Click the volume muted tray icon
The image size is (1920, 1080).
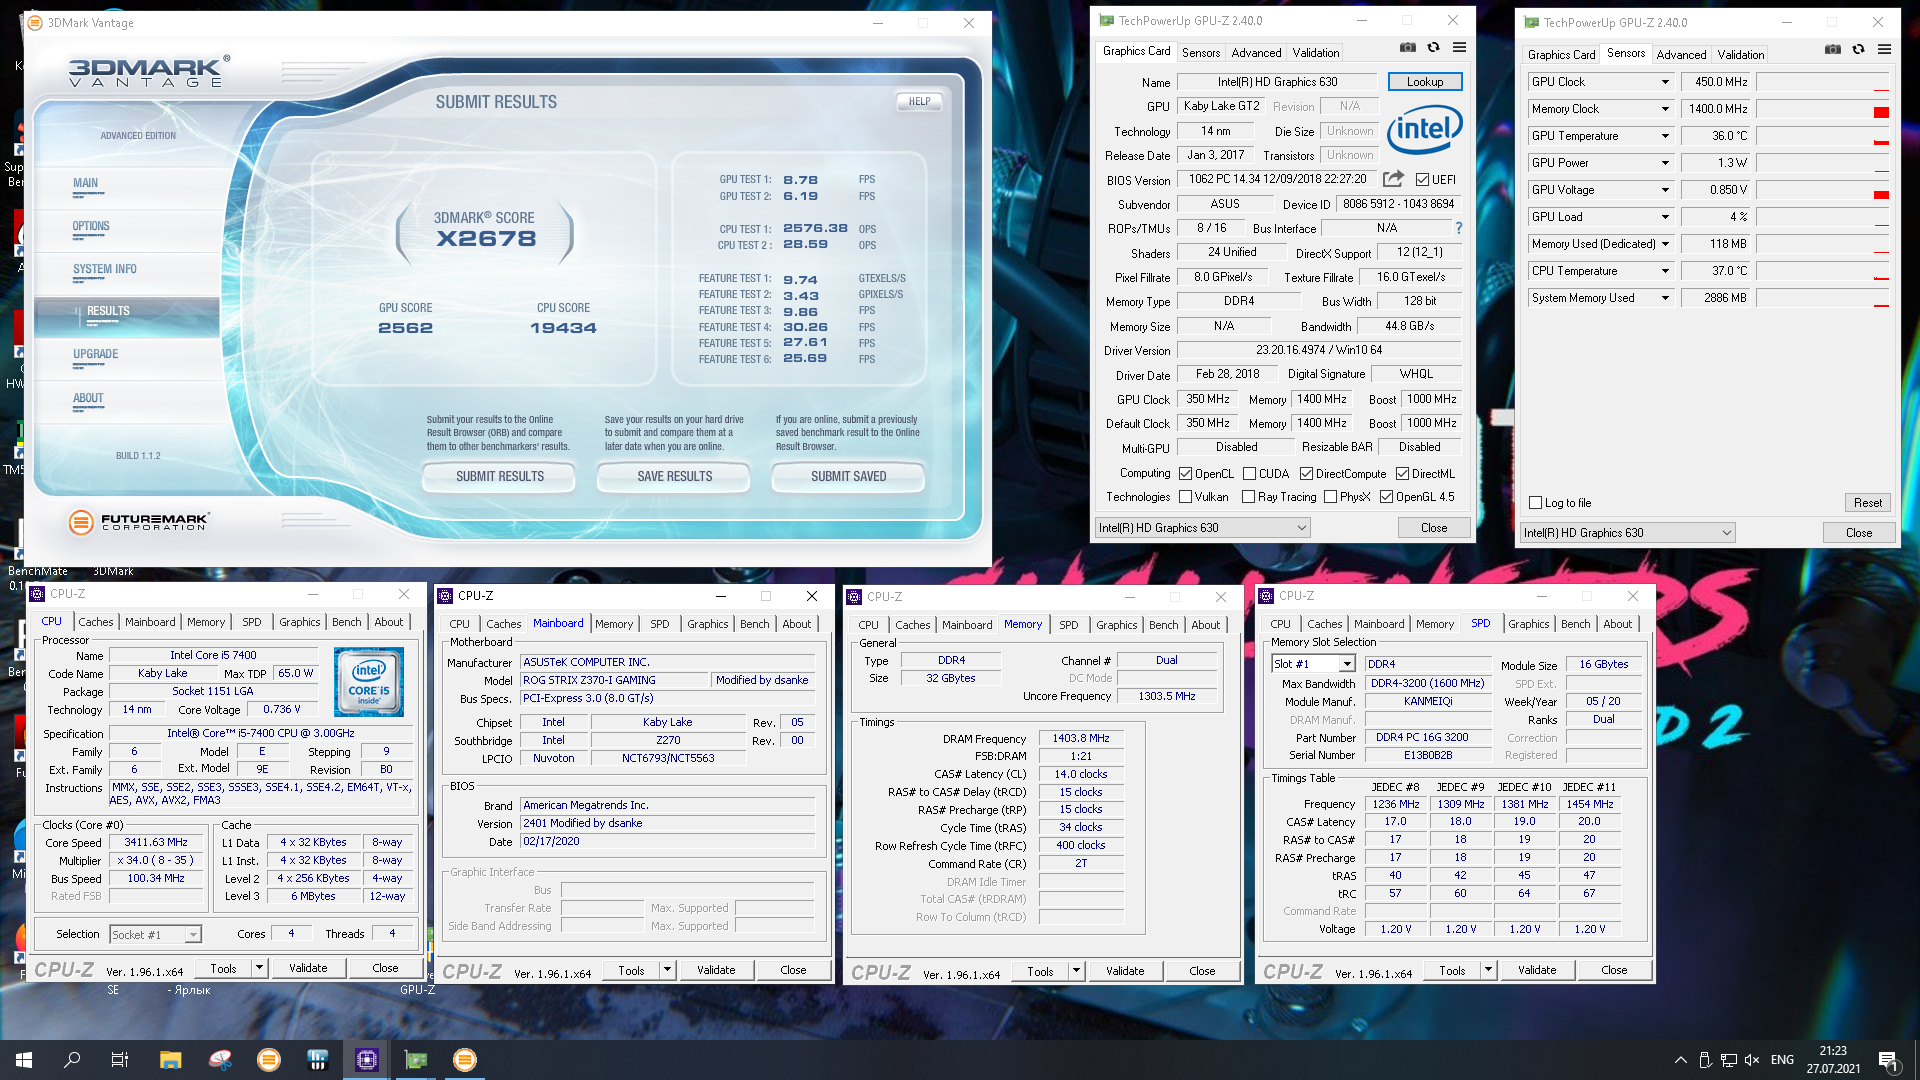[x=1752, y=1060]
